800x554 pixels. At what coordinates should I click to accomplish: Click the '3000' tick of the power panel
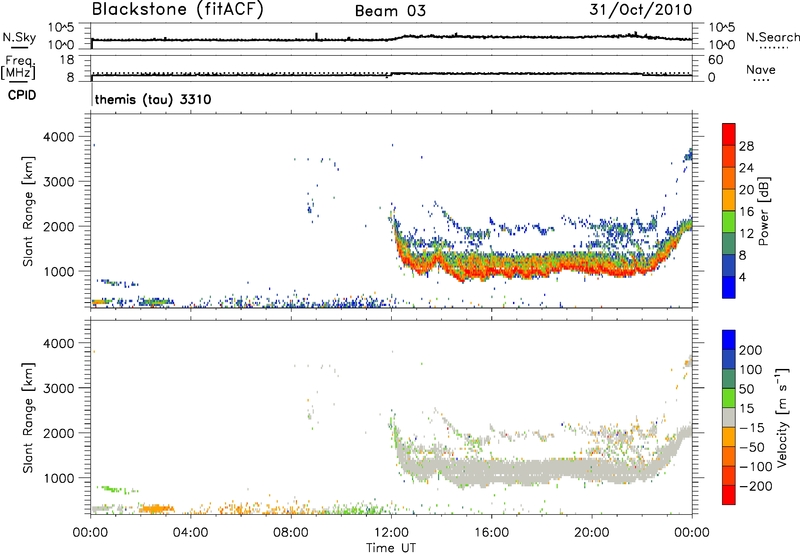pyautogui.click(x=59, y=182)
